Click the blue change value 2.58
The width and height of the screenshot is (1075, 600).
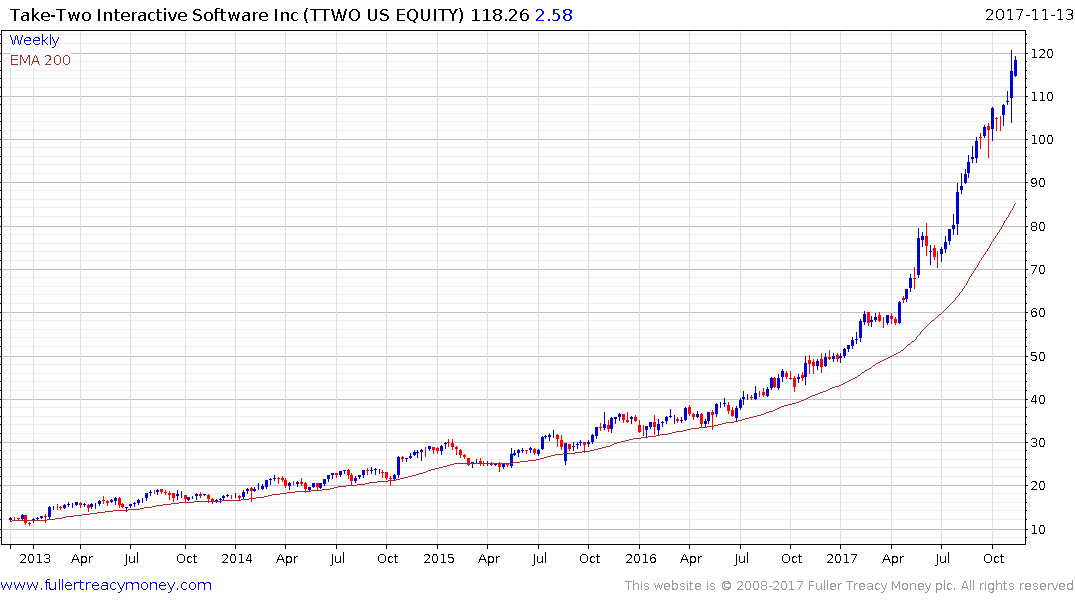pyautogui.click(x=553, y=14)
